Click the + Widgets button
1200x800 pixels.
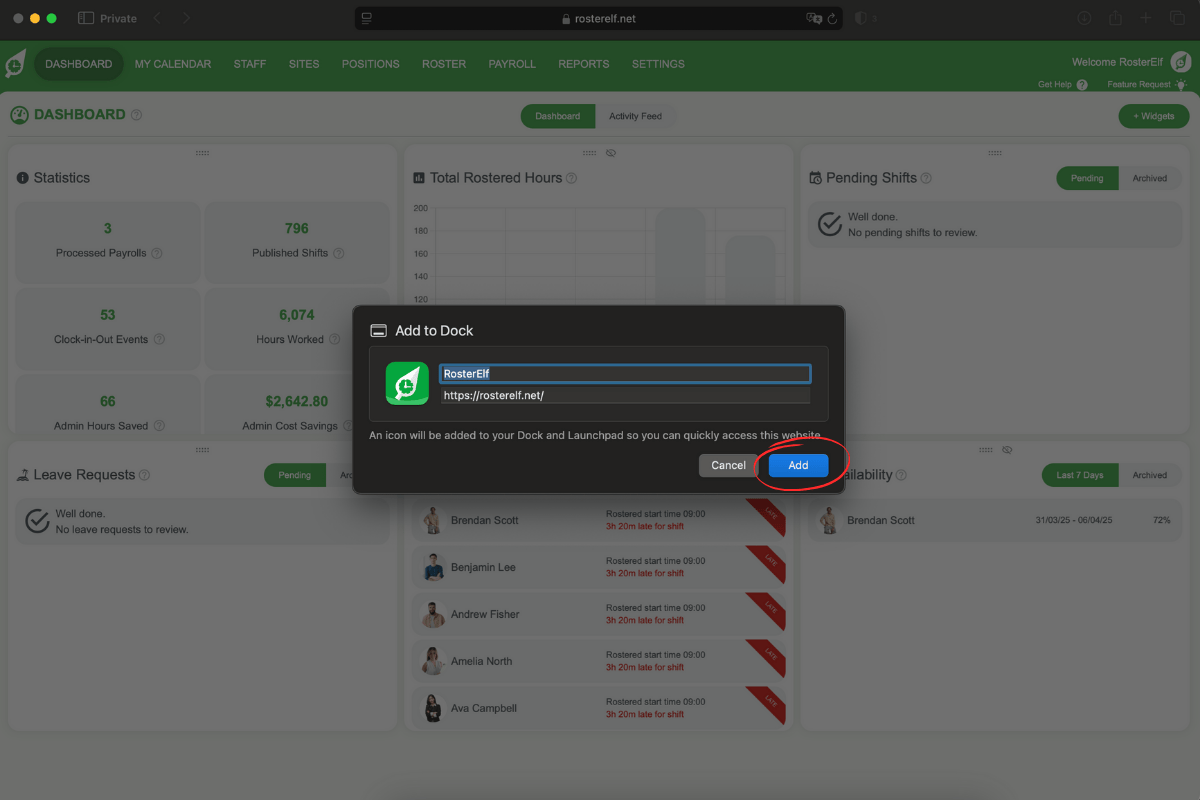point(1153,116)
